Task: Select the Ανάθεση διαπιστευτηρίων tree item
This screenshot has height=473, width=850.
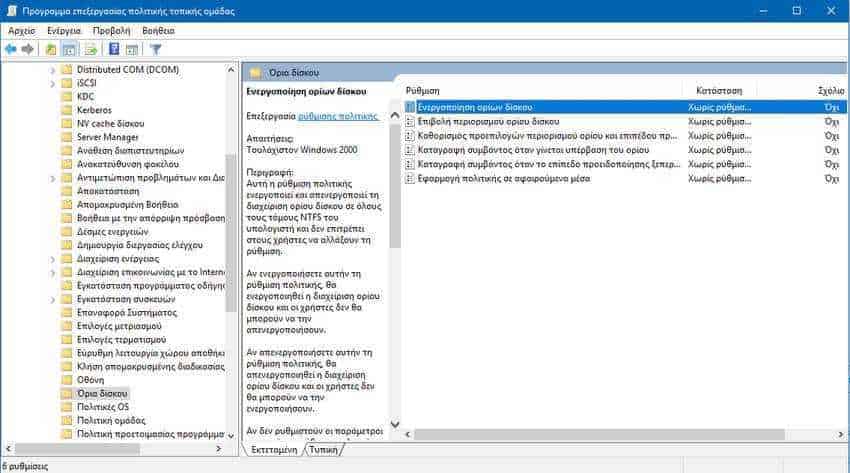Action: tap(130, 151)
